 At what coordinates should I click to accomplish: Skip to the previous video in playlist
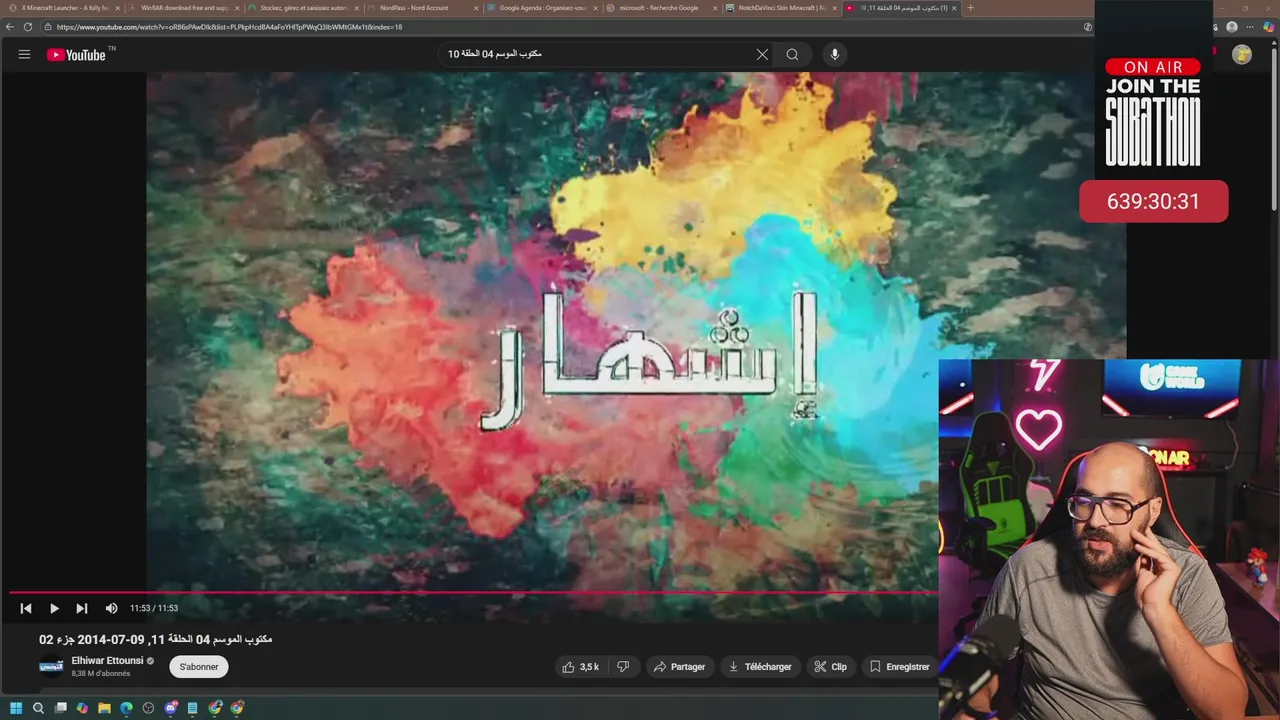click(26, 608)
